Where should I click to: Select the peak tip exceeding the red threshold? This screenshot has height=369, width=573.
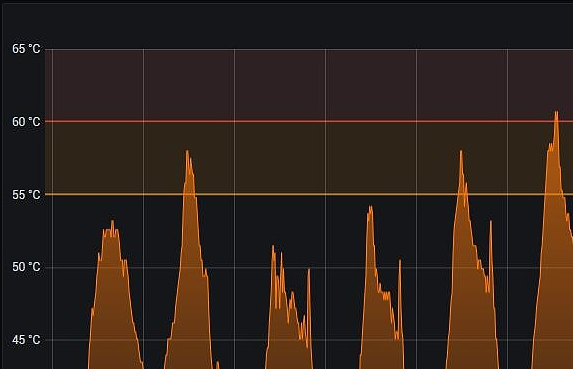(556, 112)
